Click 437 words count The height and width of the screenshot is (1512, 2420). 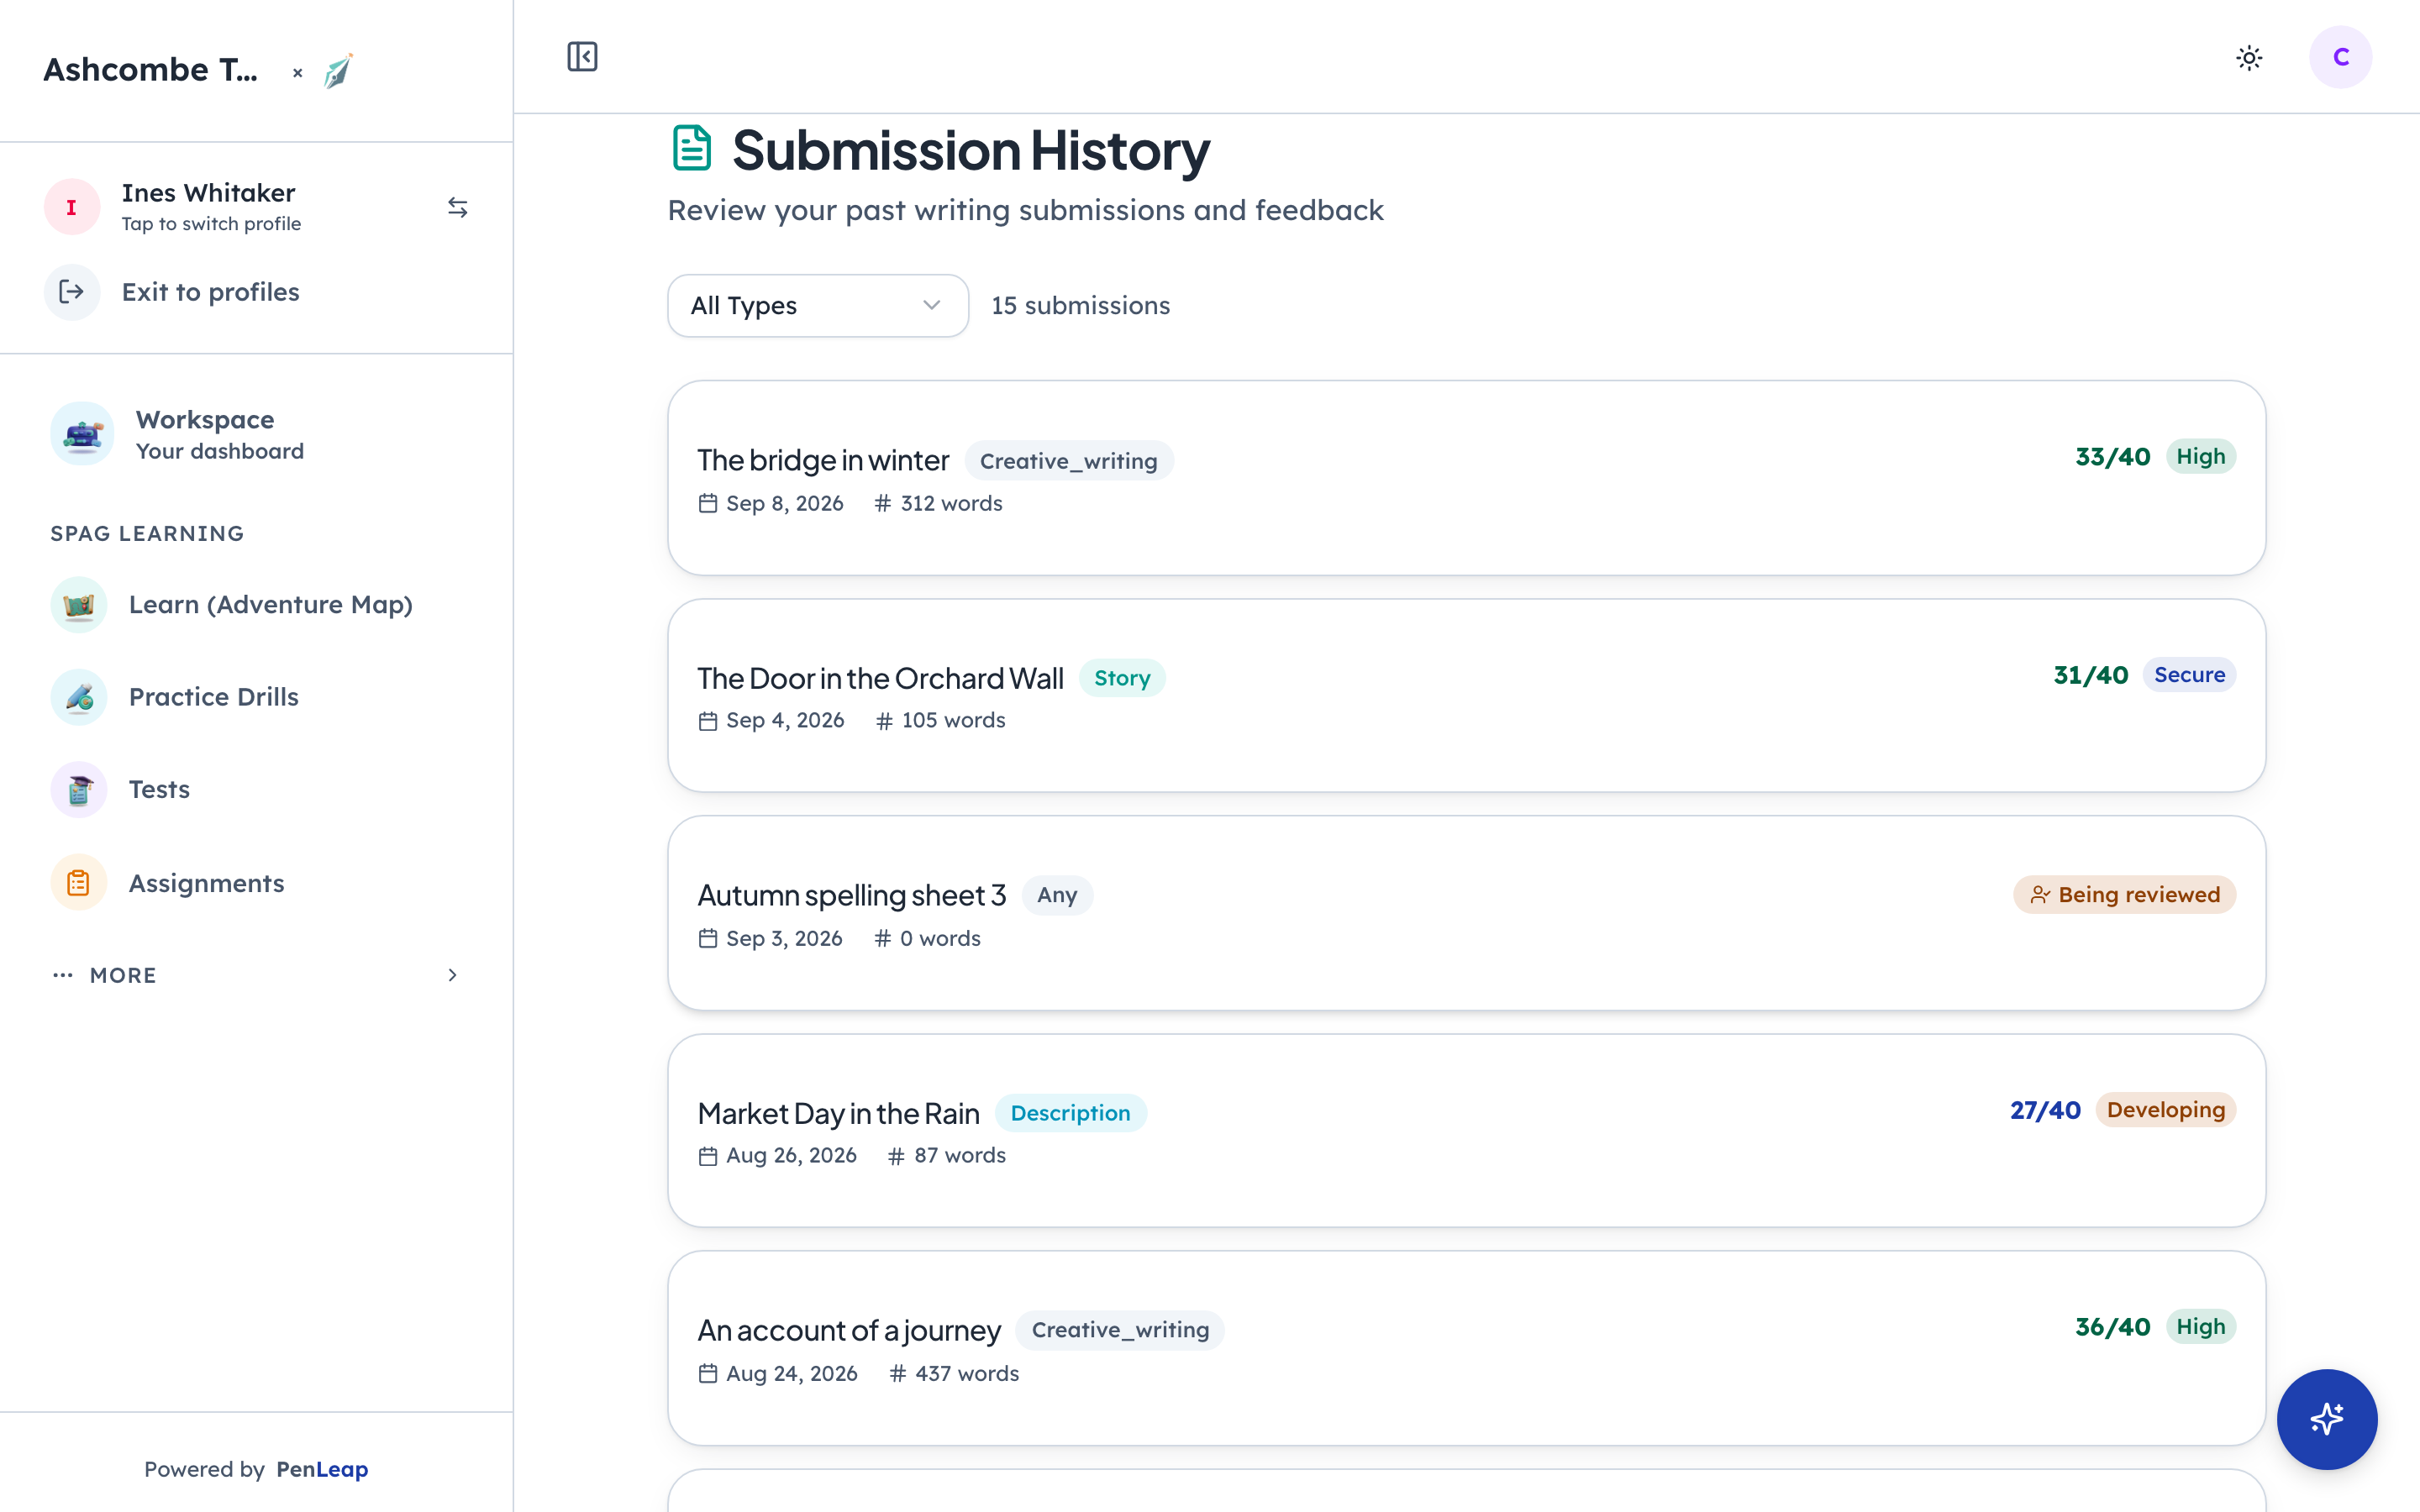(966, 1374)
